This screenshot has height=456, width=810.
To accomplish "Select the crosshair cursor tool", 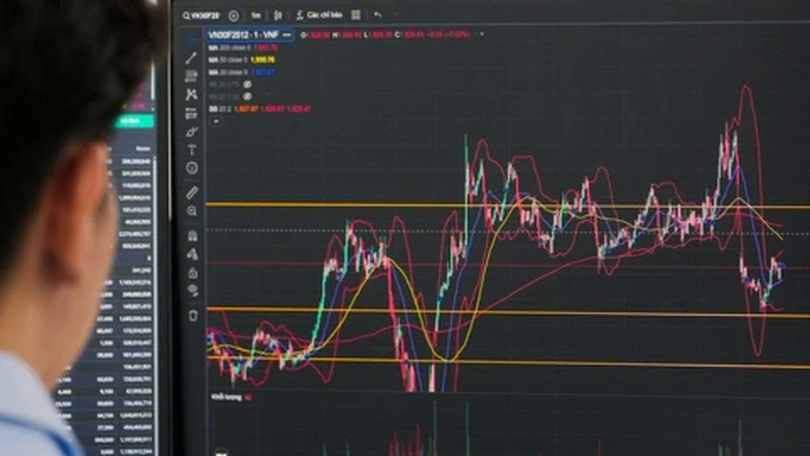I will pos(192,40).
